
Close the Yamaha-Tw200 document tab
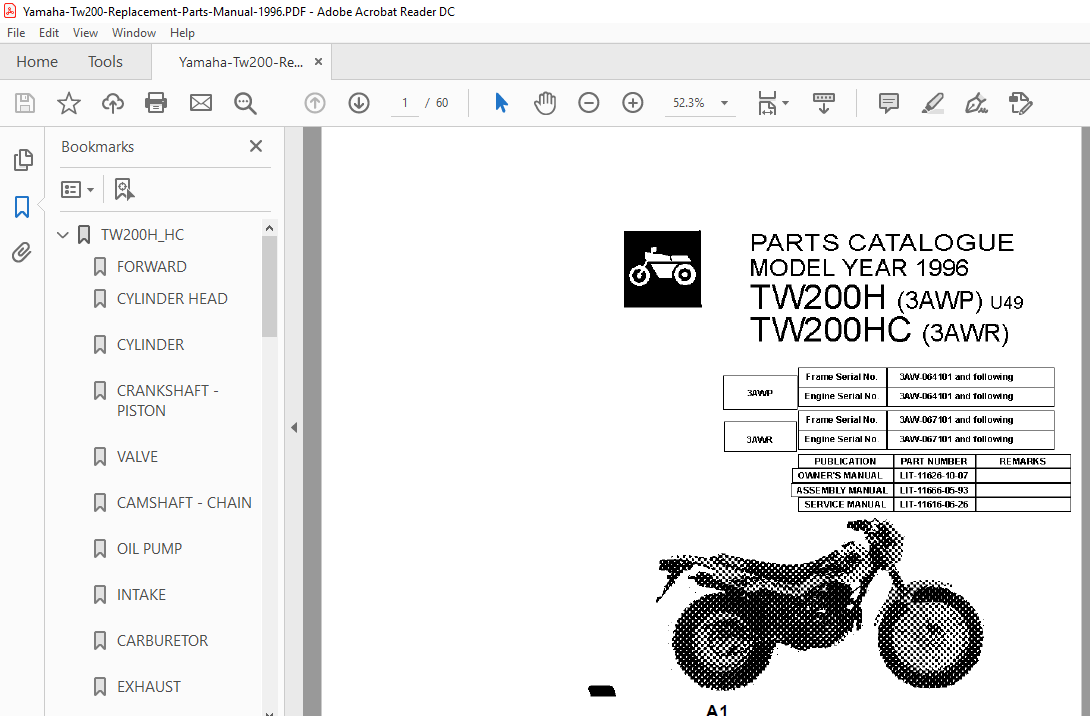click(x=318, y=62)
